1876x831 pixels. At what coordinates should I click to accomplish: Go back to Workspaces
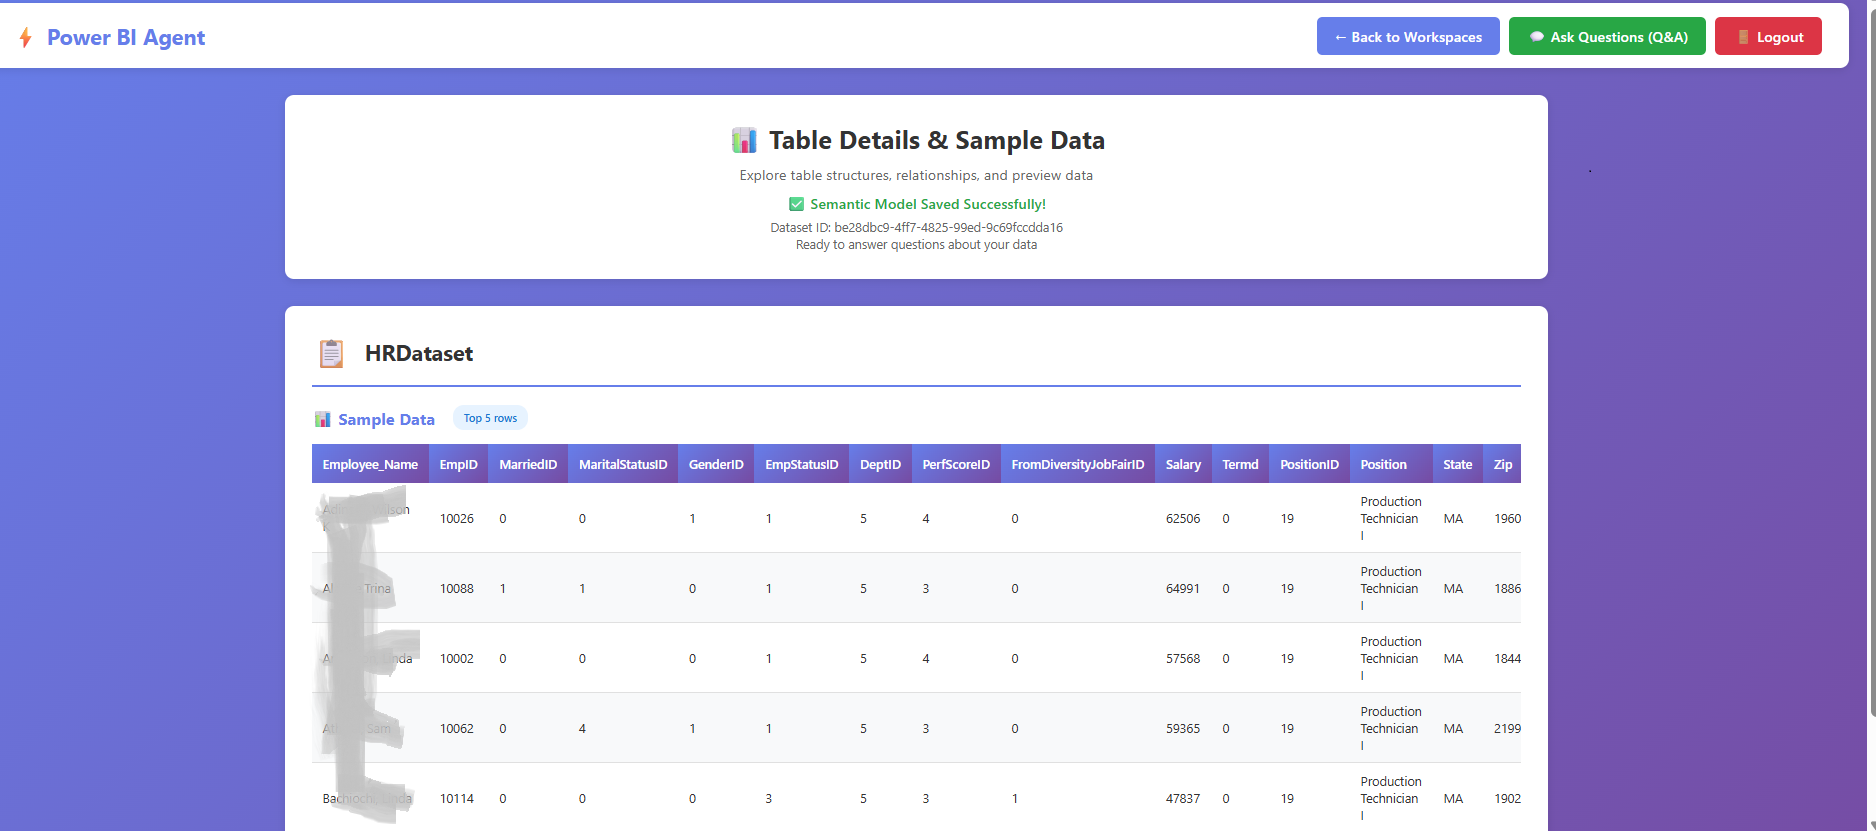point(1407,37)
